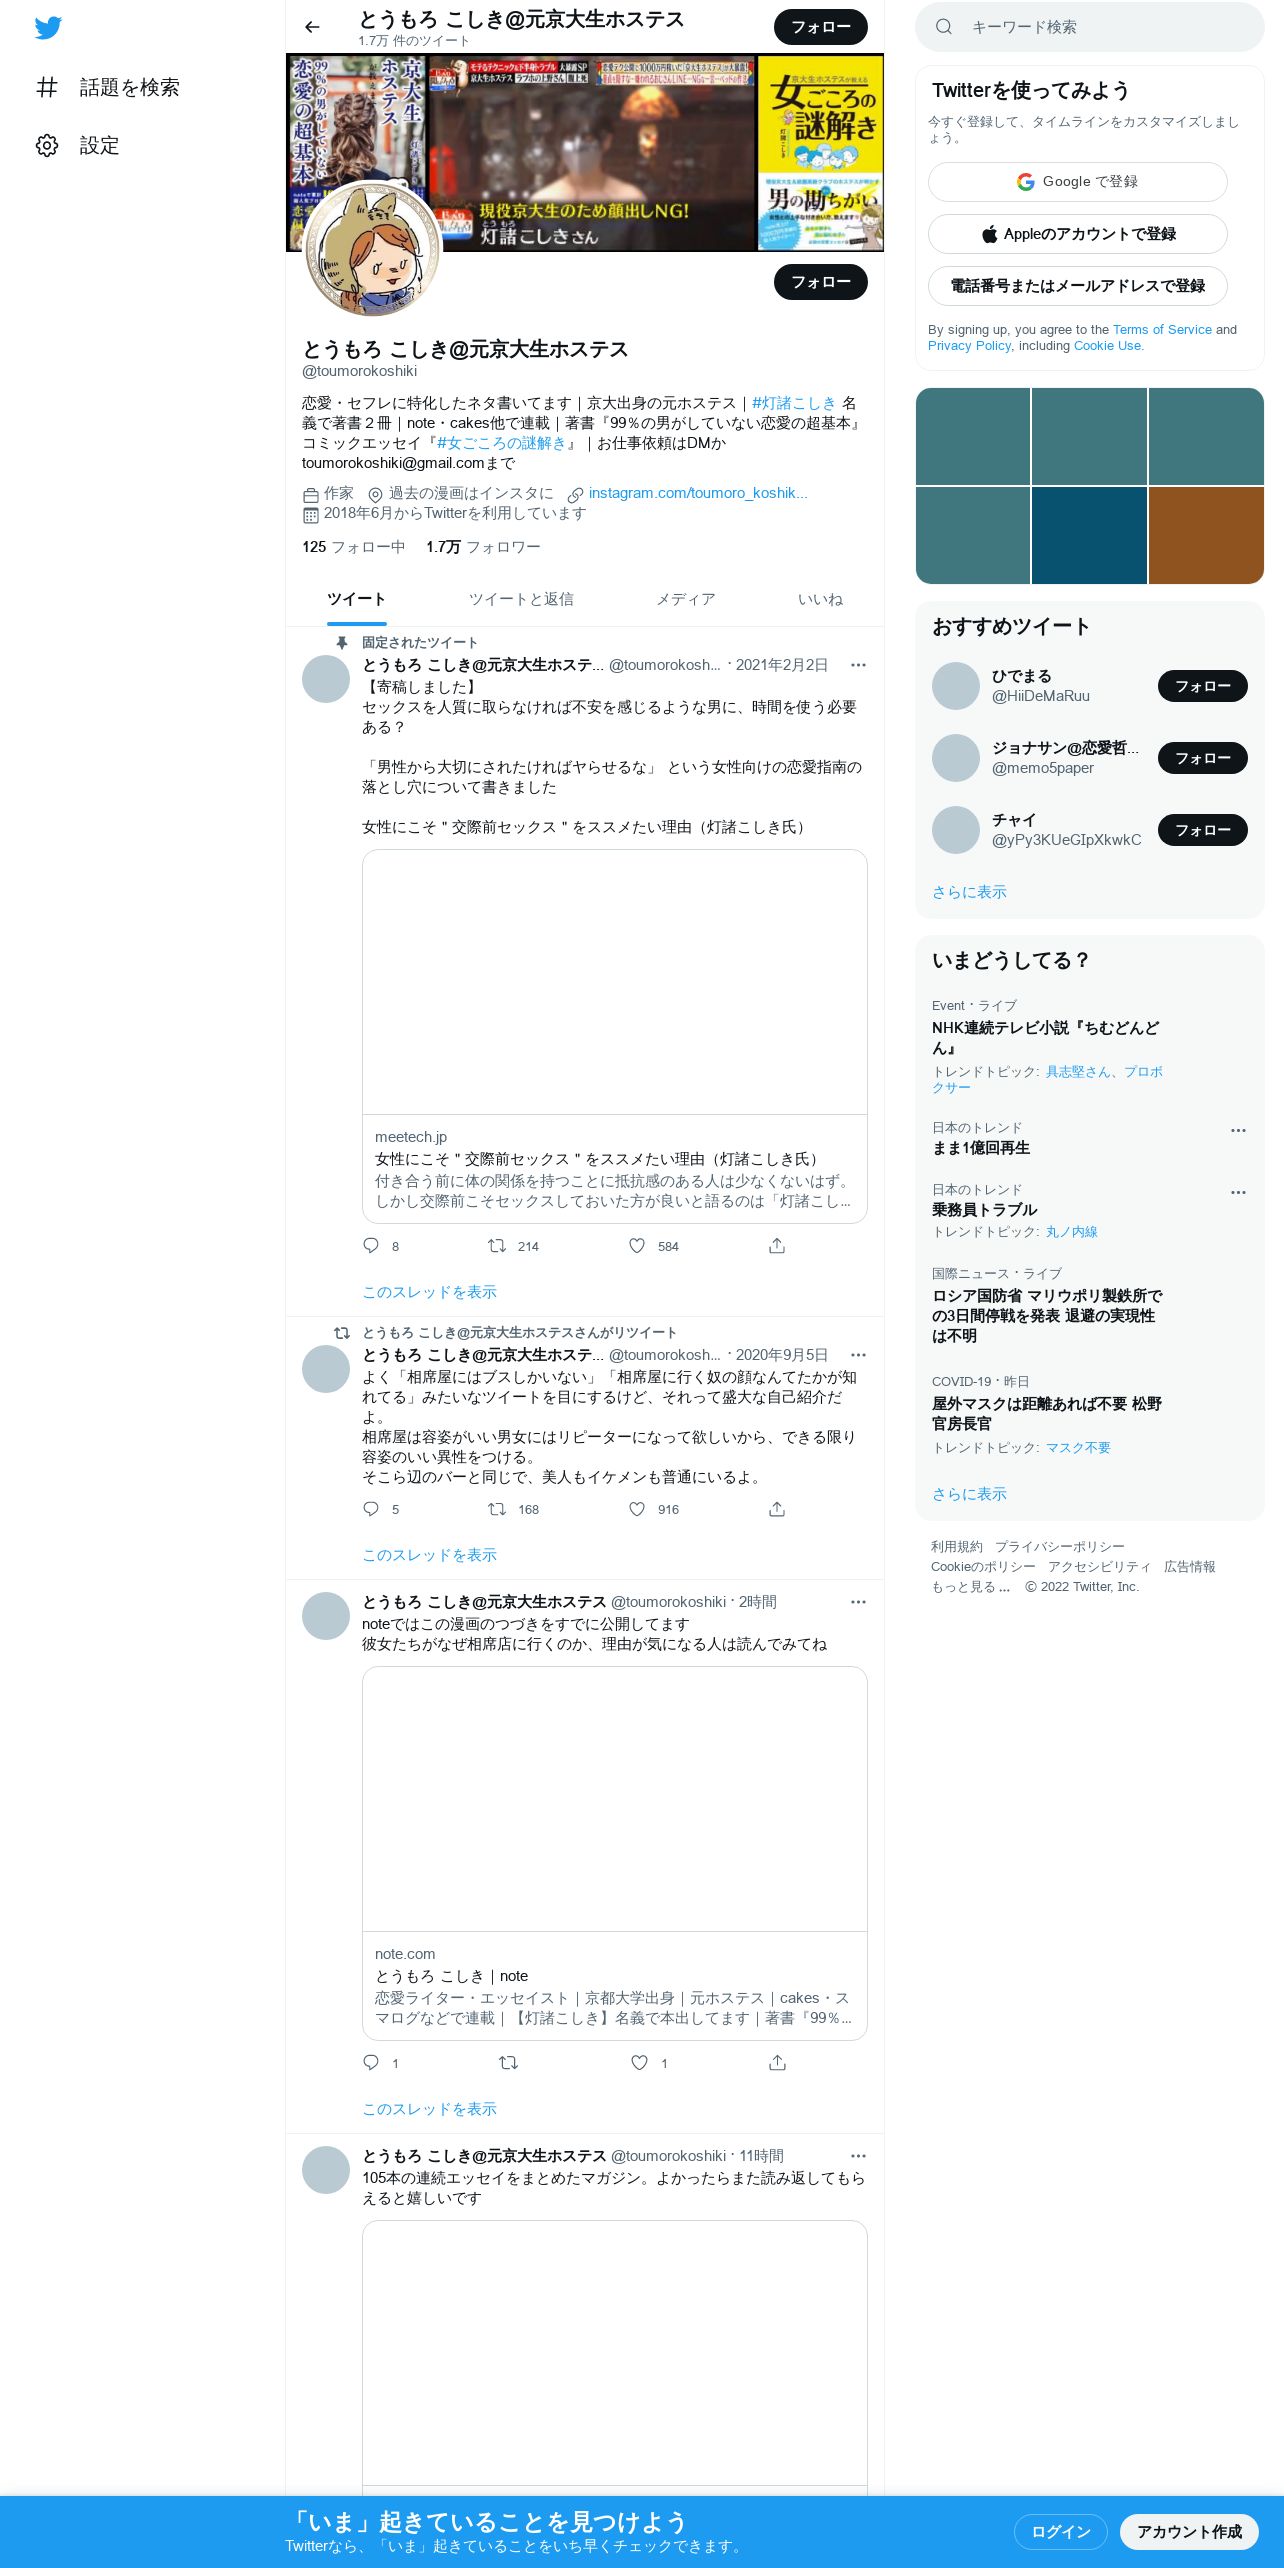The height and width of the screenshot is (2568, 1284).
Task: Click アカウント作成 in the bottom banner
Action: pyautogui.click(x=1189, y=2532)
